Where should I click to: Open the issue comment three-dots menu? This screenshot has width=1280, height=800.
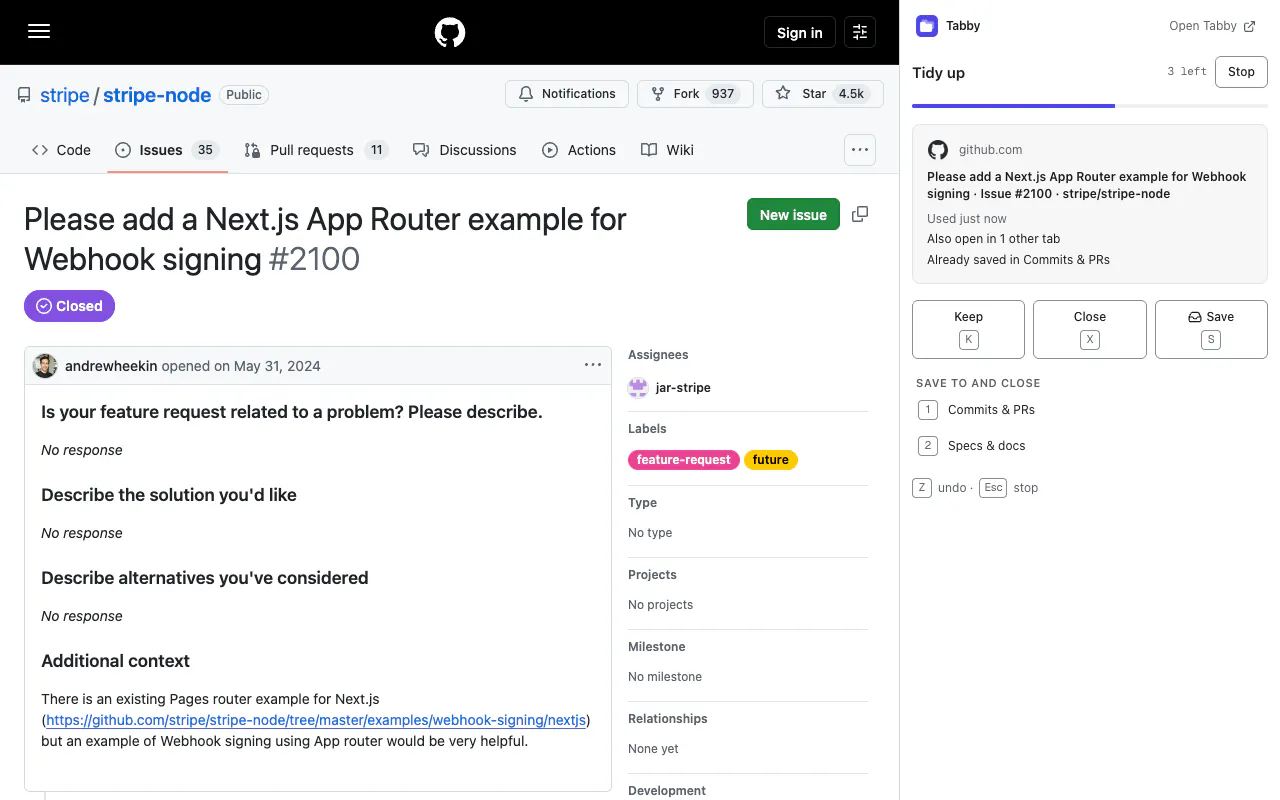593,366
